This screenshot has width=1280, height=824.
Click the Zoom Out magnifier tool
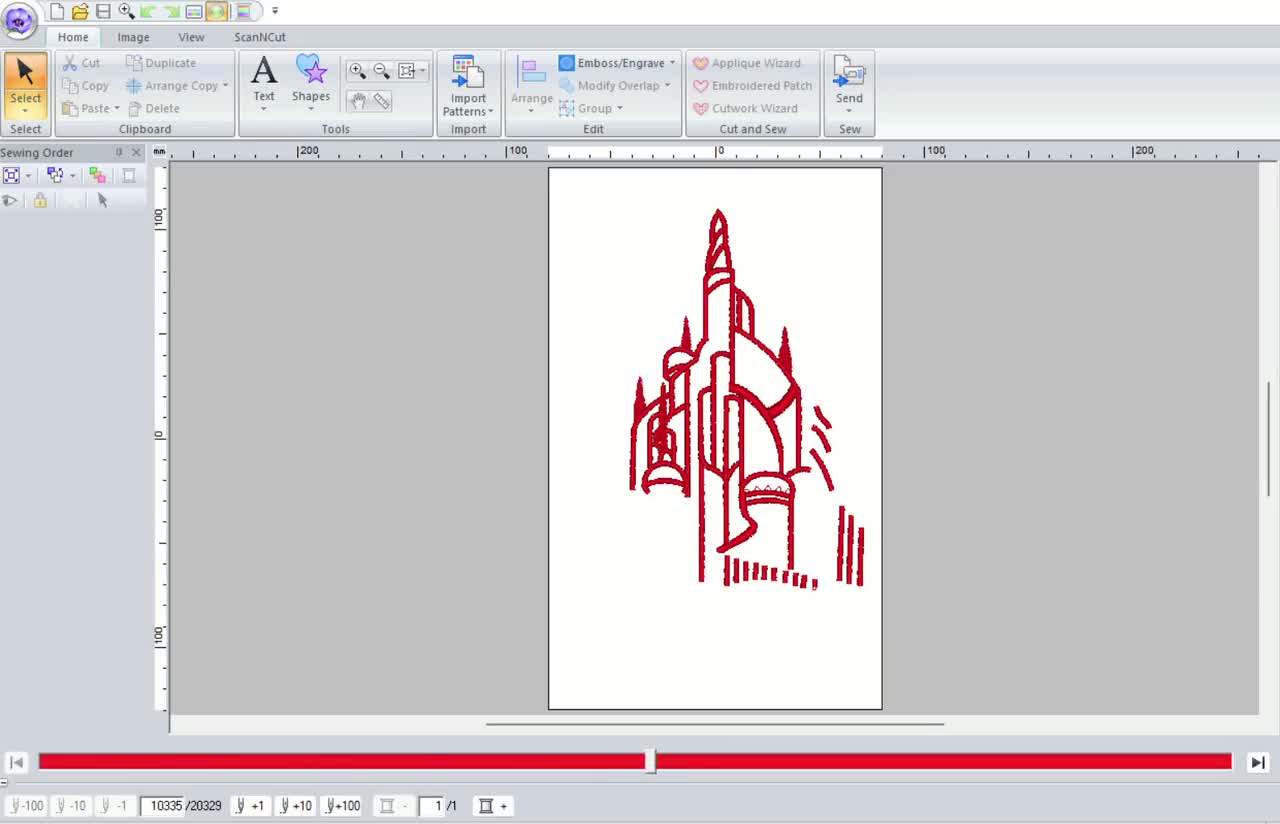point(381,71)
